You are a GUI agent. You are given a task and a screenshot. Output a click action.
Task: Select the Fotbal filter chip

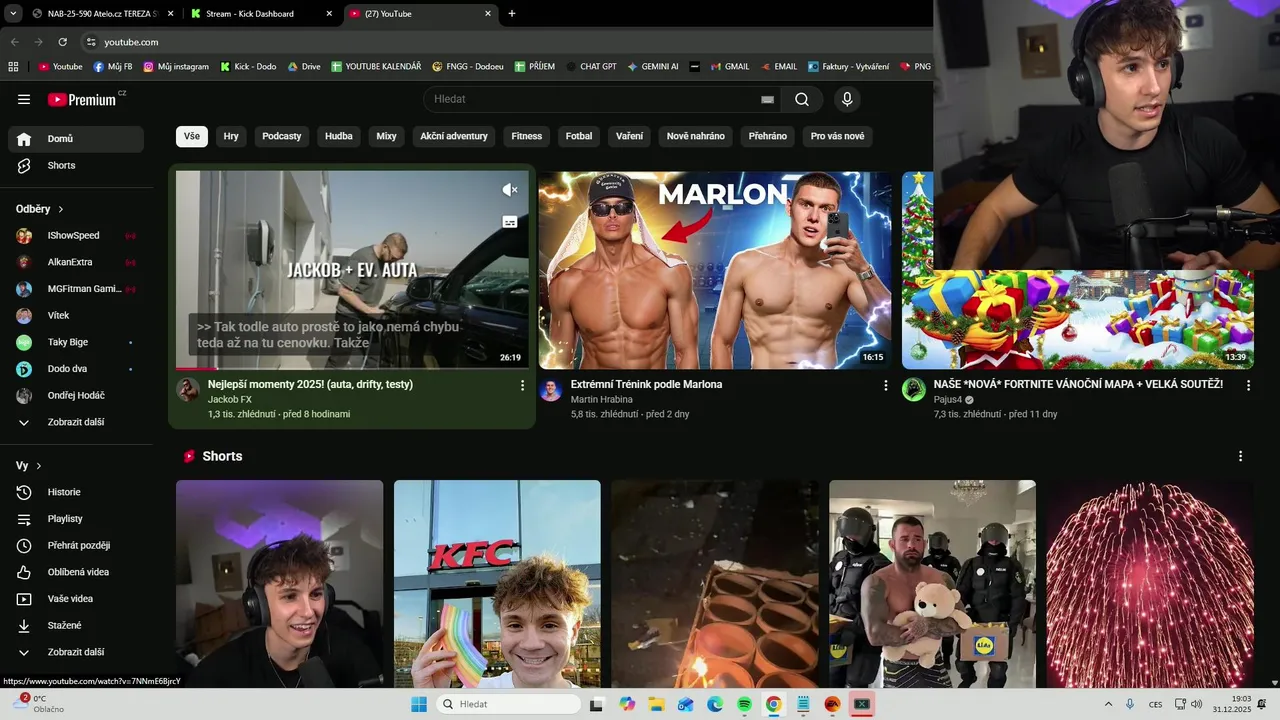point(579,136)
